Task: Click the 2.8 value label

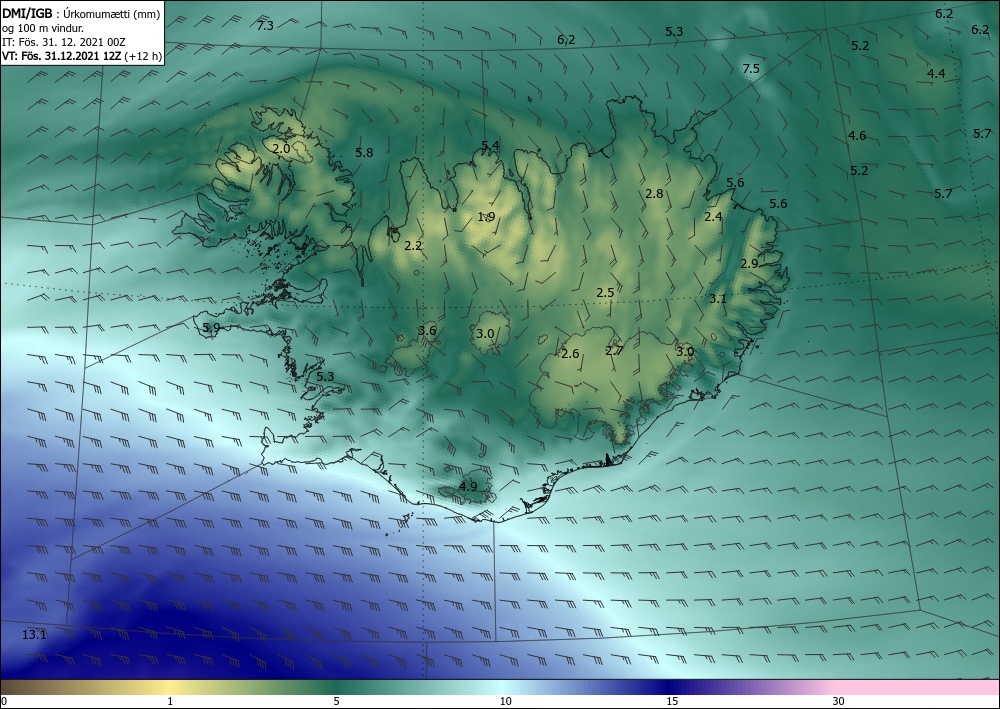Action: [654, 194]
